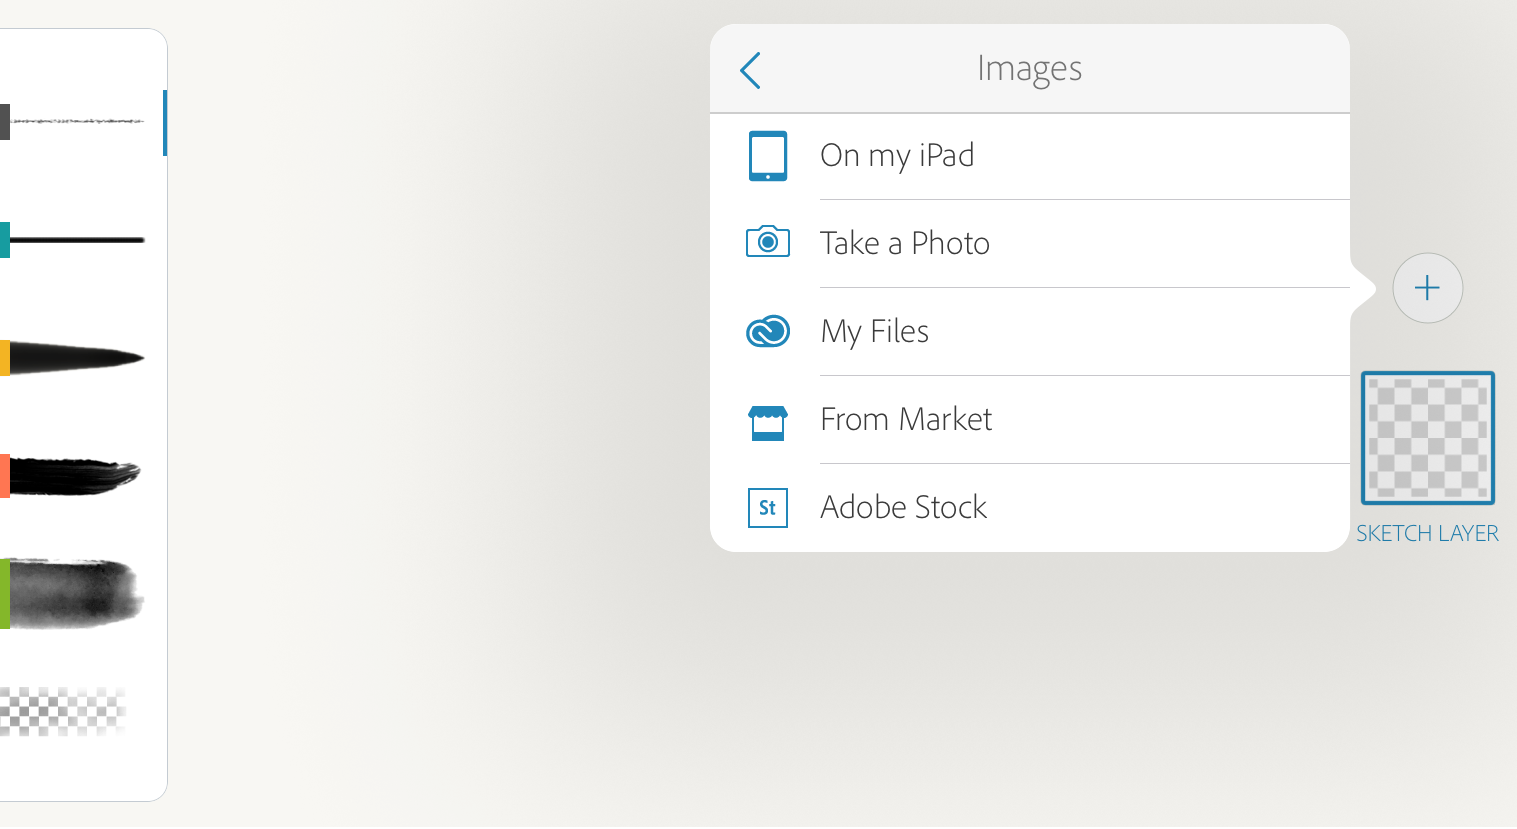Click the iPad icon beside On my iPad
This screenshot has width=1517, height=829.
tap(767, 155)
